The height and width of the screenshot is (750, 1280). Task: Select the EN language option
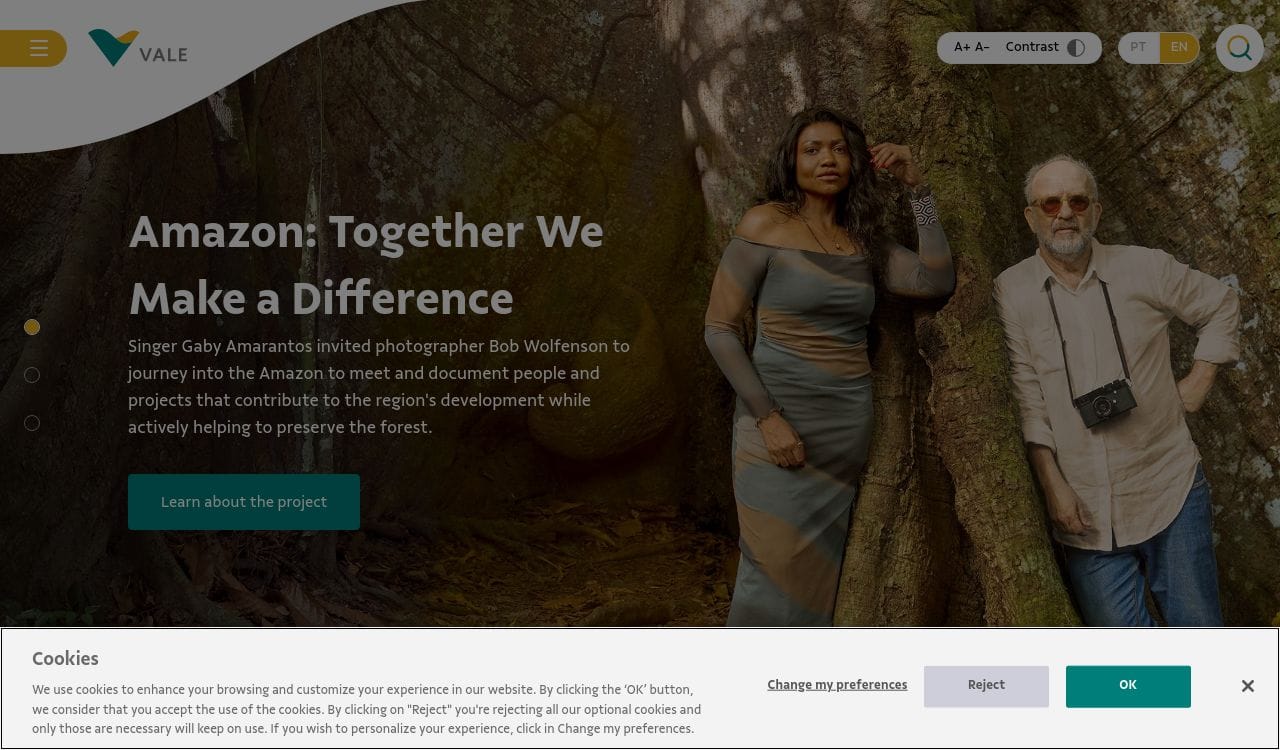(1179, 47)
